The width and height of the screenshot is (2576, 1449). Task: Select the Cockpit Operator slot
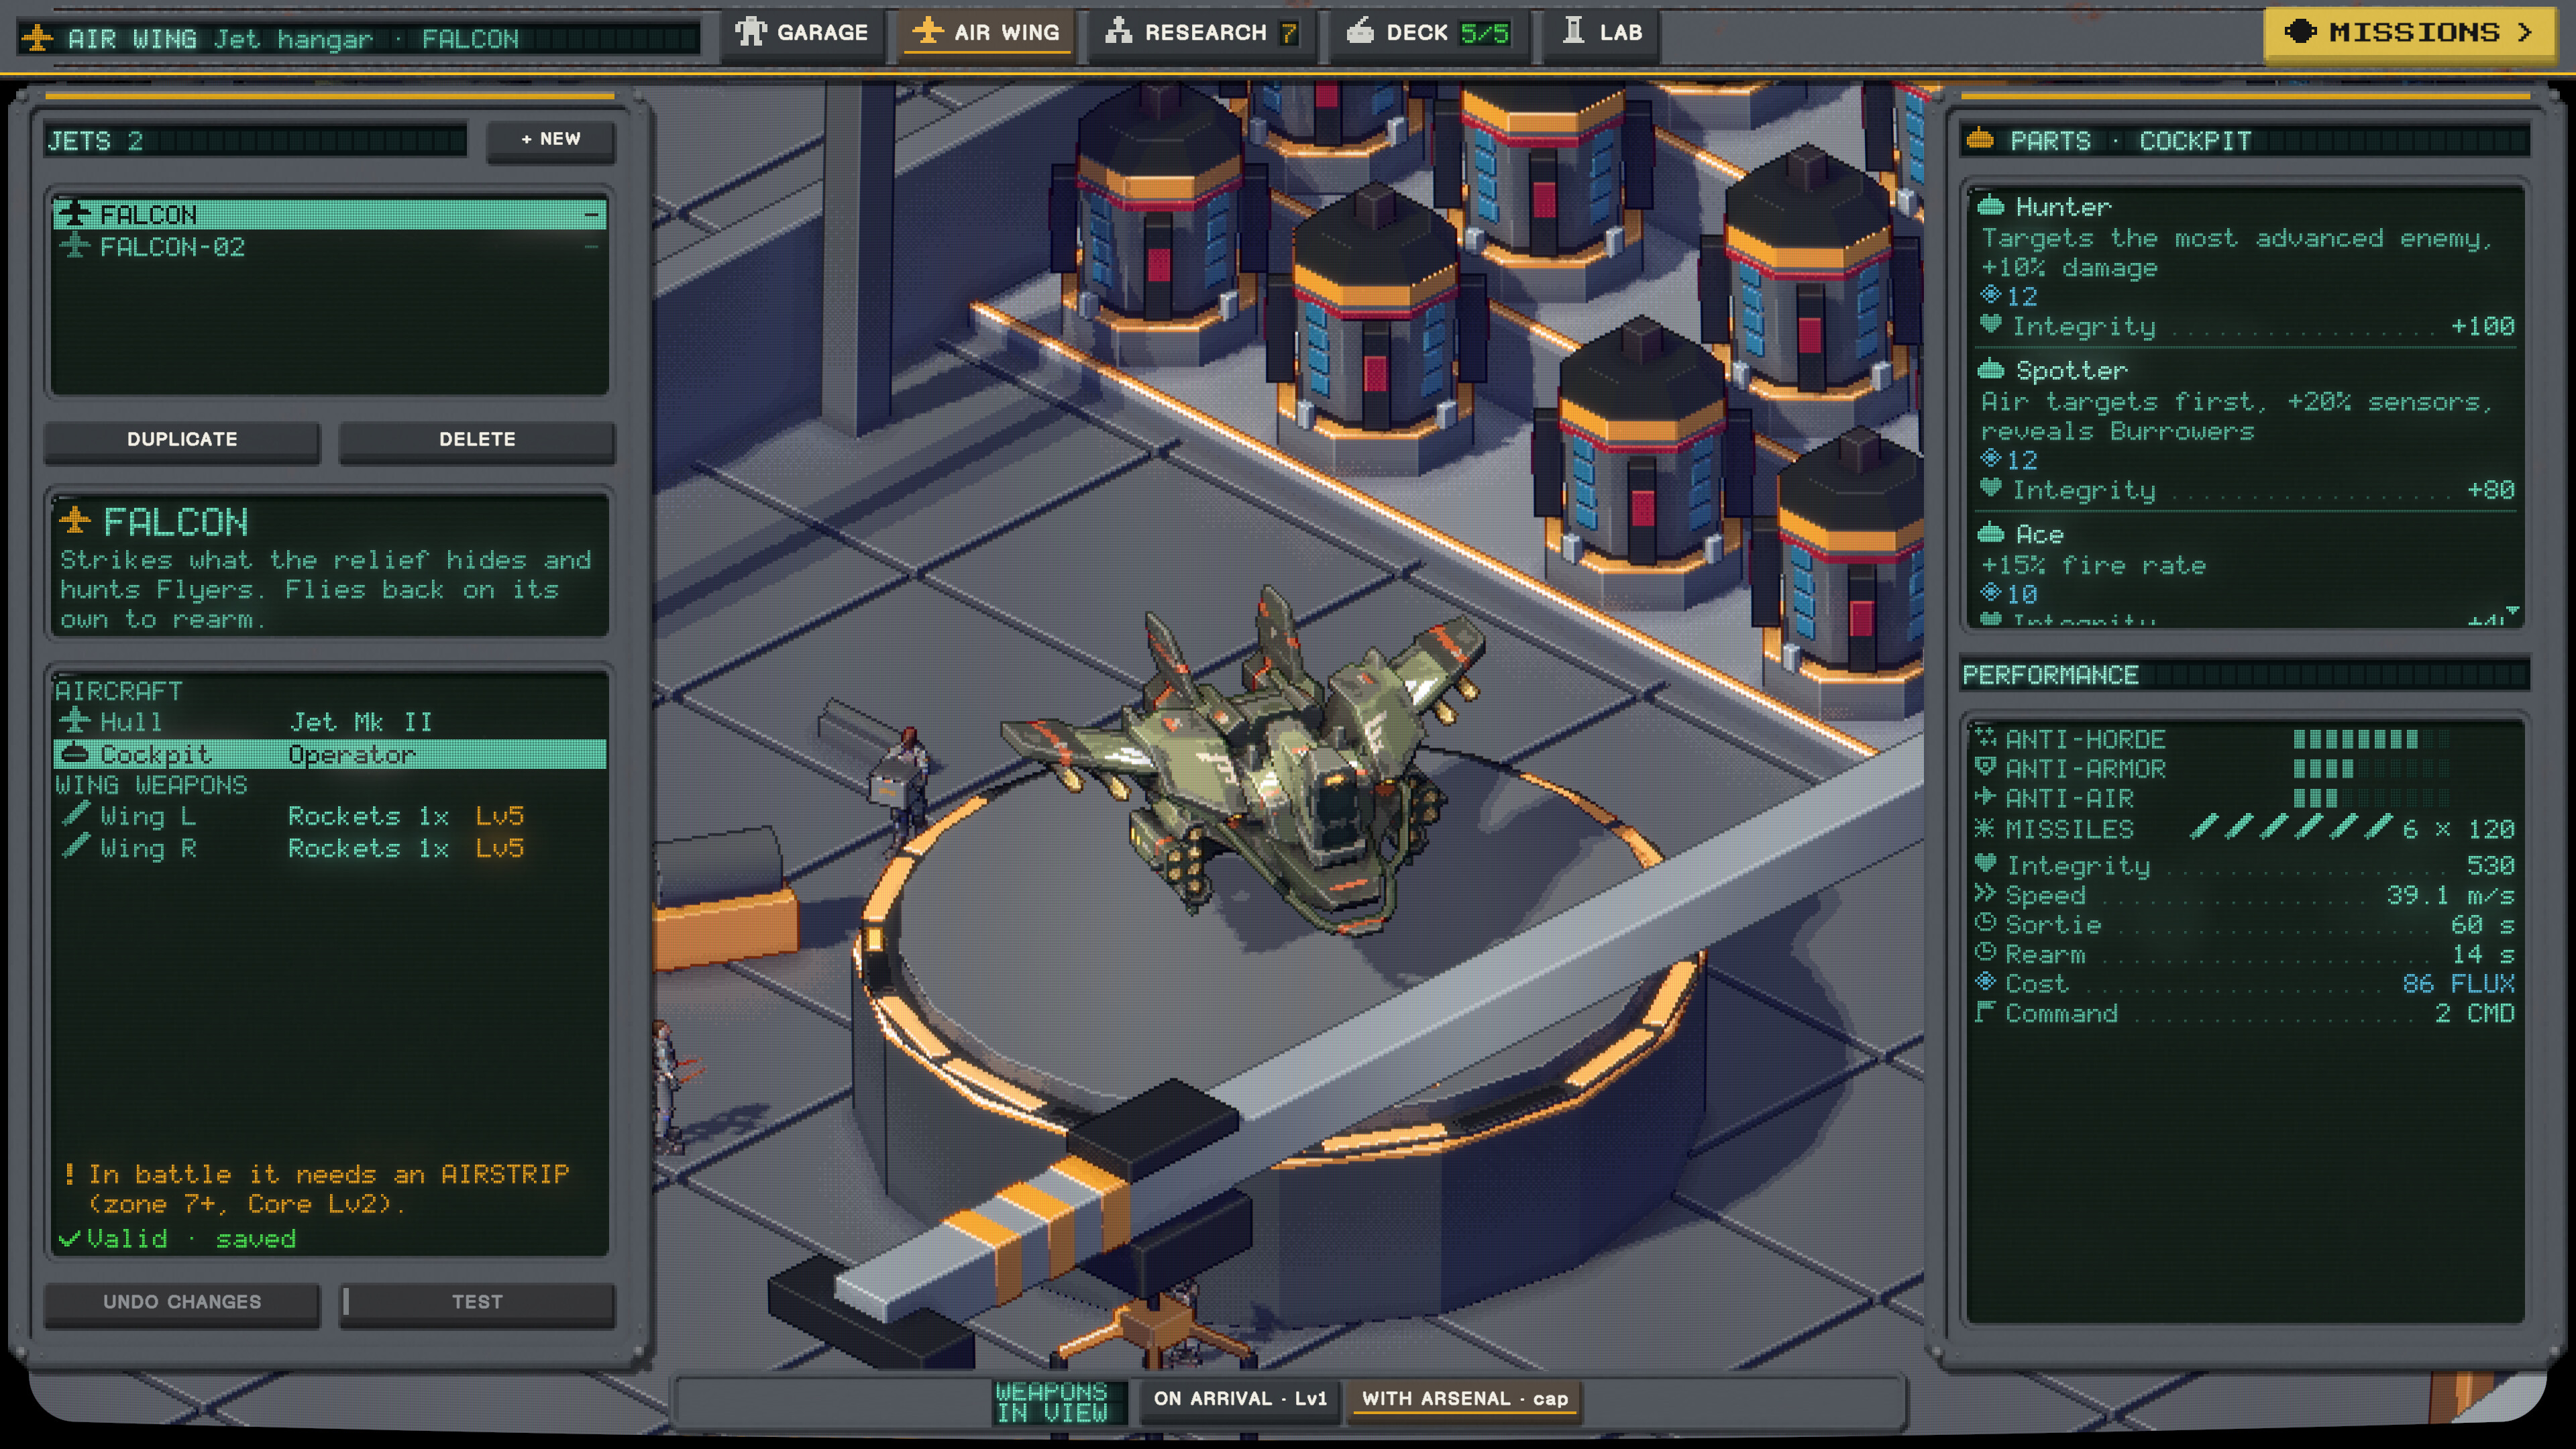[330, 755]
